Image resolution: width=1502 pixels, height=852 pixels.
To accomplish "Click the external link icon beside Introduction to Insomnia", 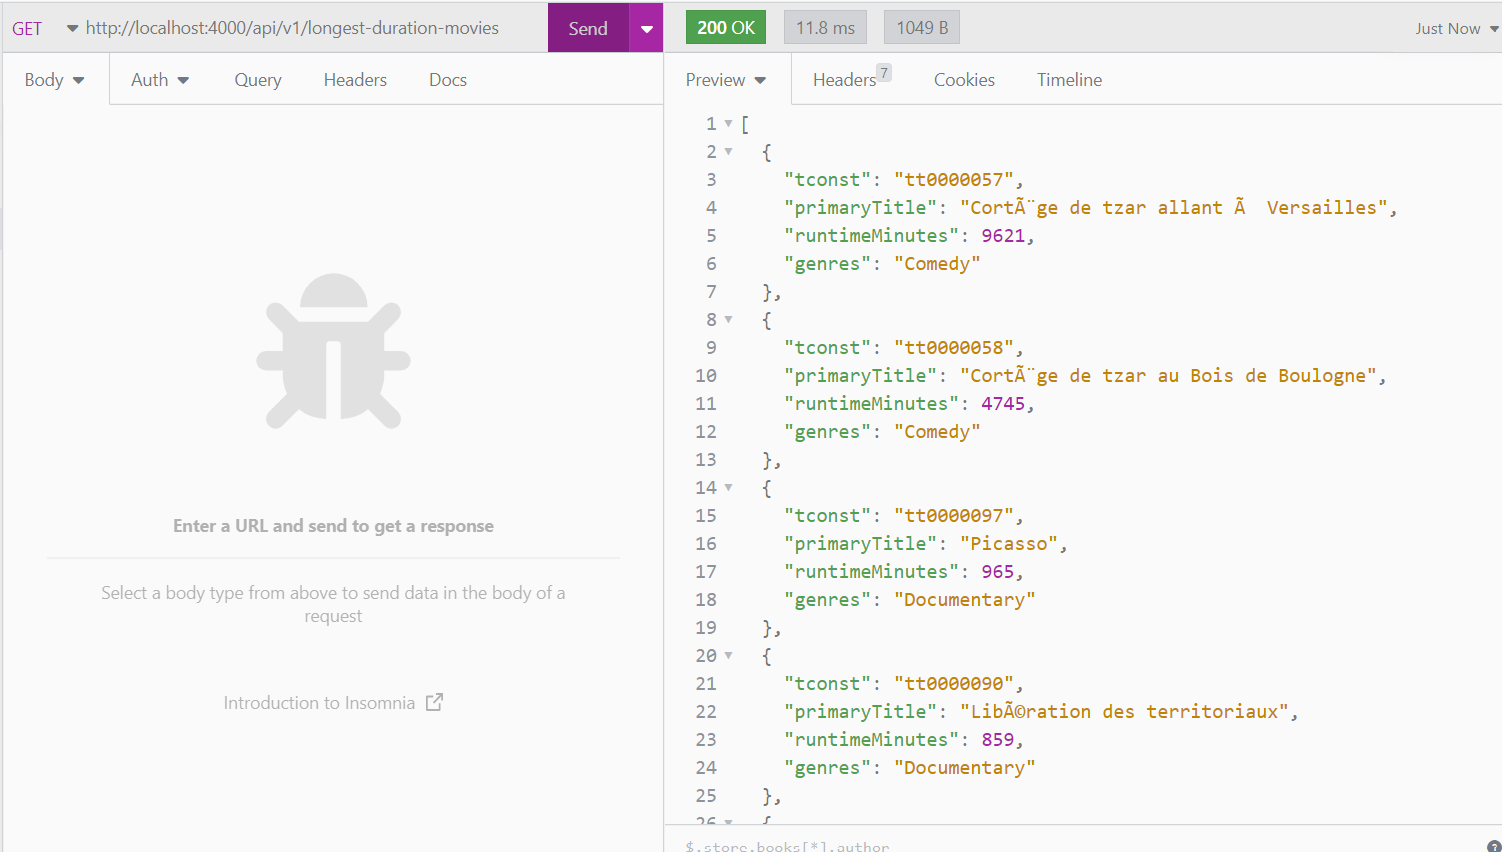I will [x=434, y=701].
